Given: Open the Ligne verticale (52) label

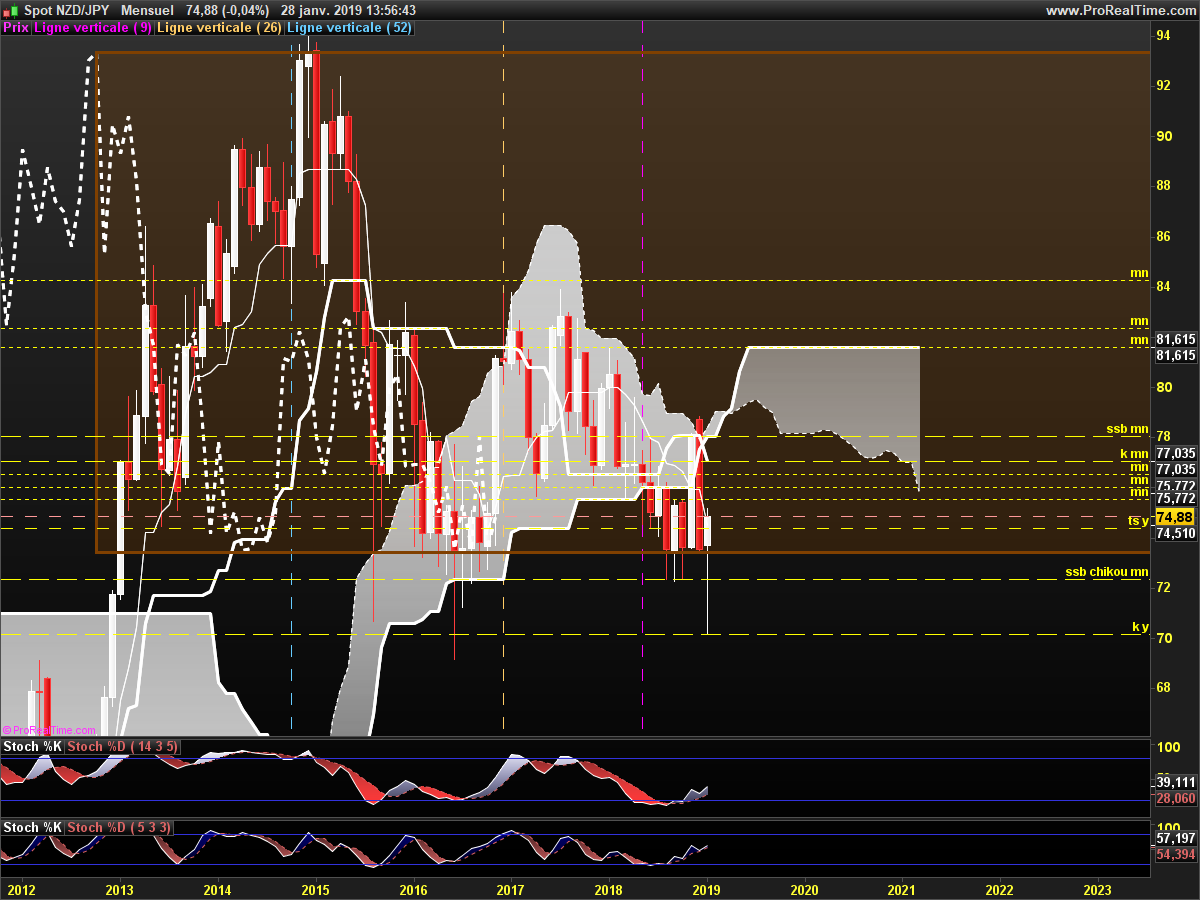Looking at the screenshot, I should pyautogui.click(x=349, y=28).
